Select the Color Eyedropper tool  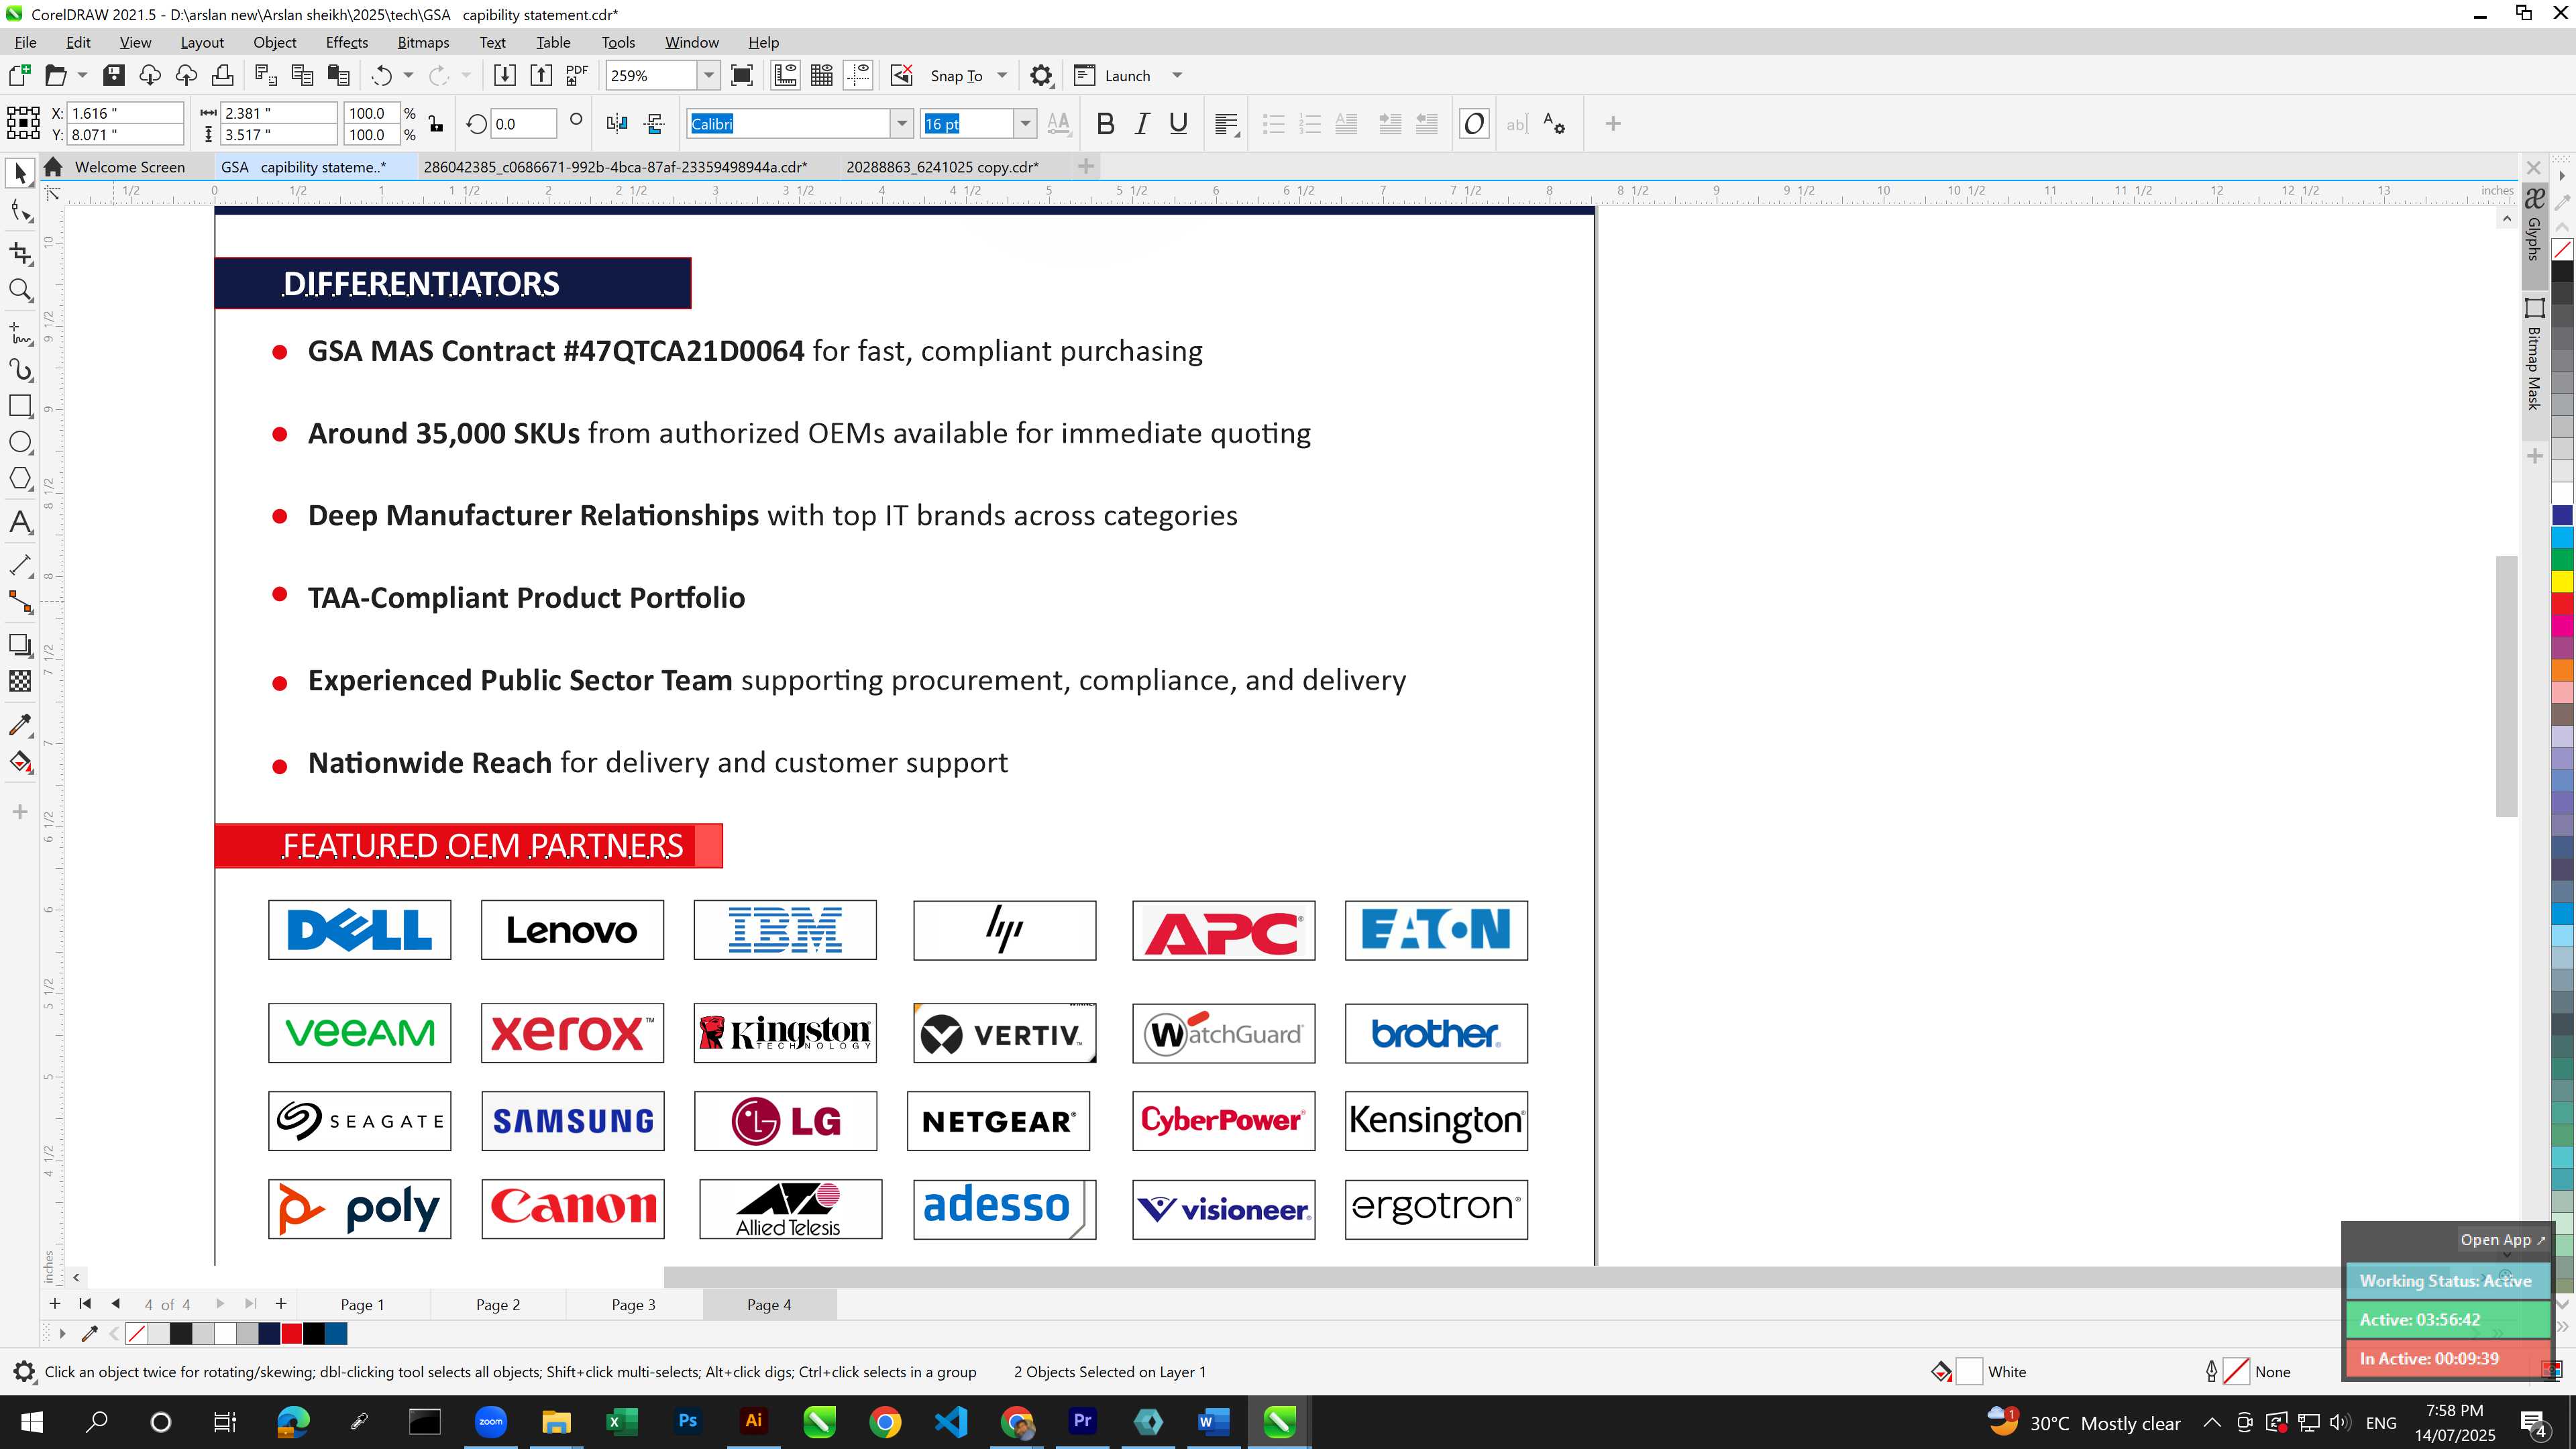(x=20, y=725)
